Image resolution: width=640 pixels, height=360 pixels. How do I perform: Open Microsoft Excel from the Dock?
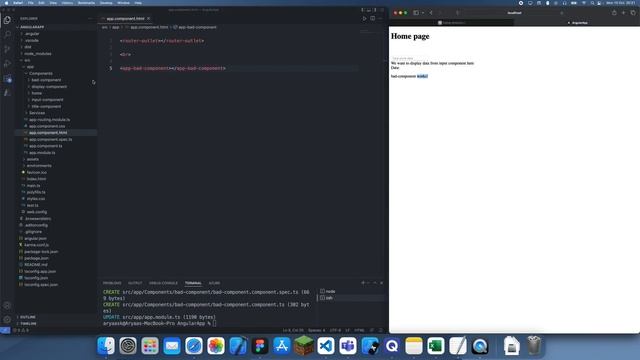(436, 346)
